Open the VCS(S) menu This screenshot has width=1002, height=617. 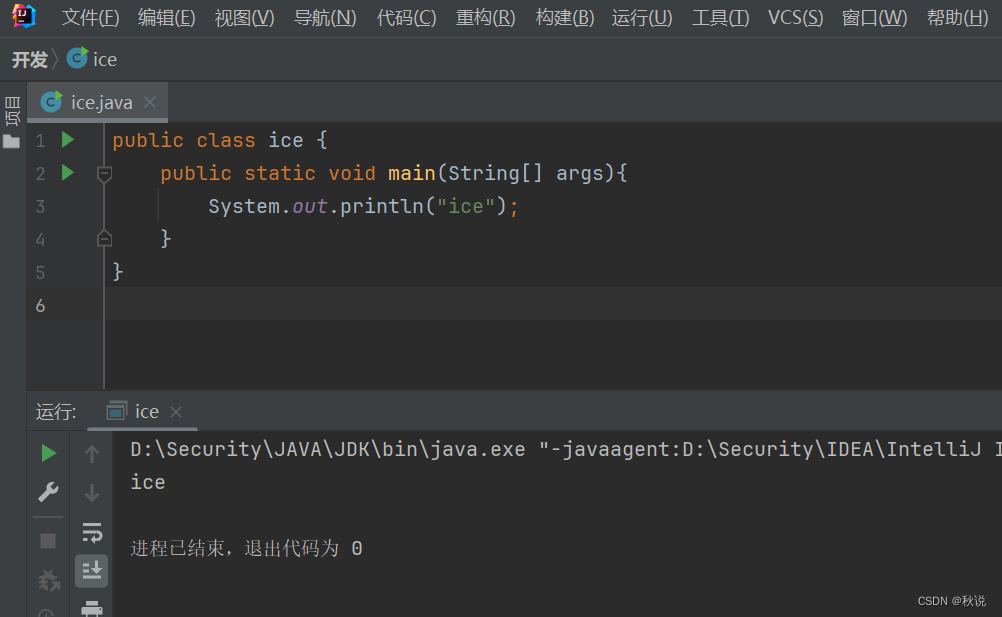(x=796, y=18)
